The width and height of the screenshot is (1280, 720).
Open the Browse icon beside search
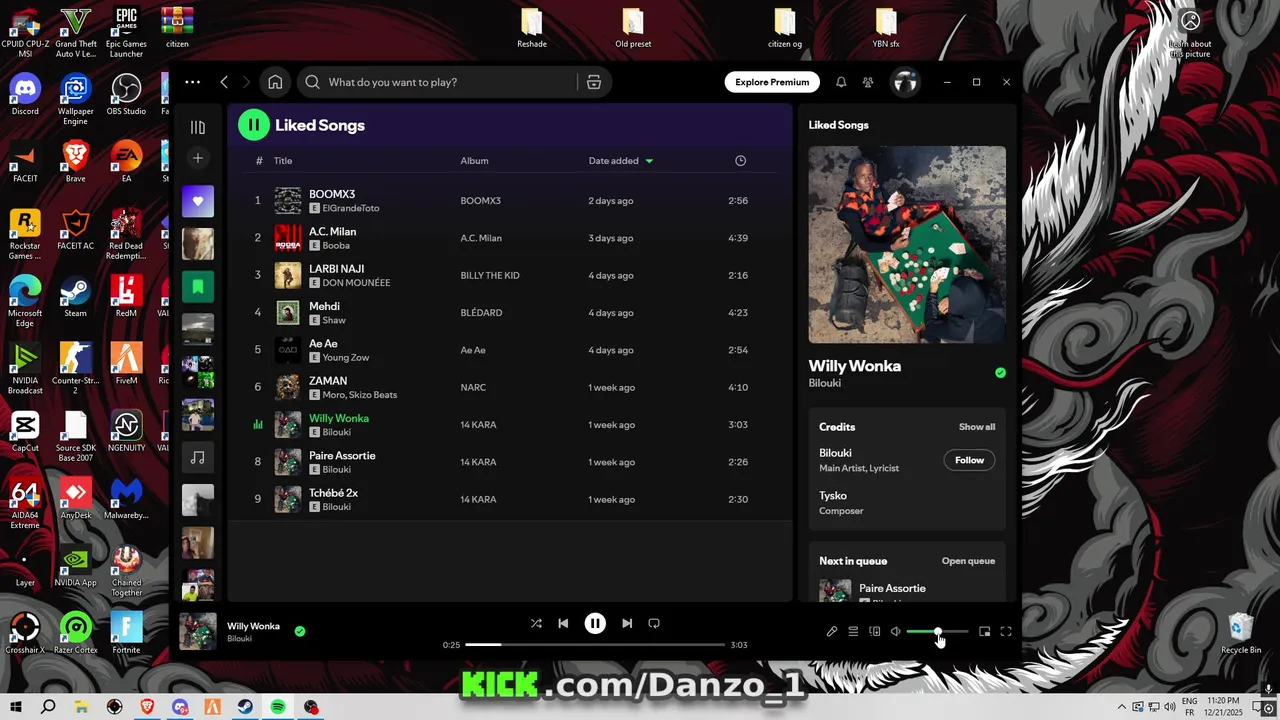click(594, 82)
